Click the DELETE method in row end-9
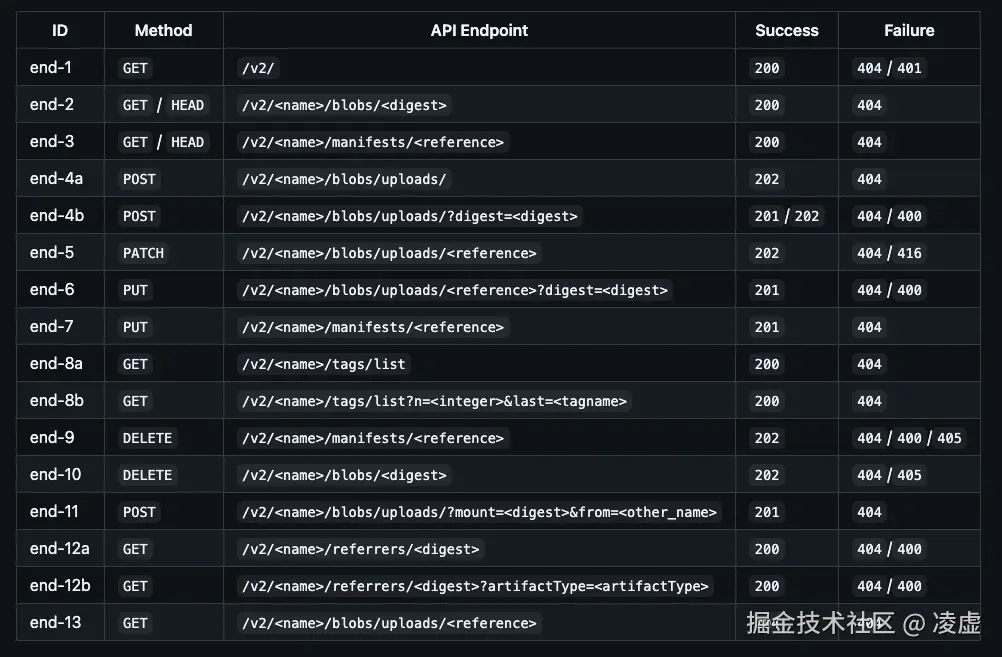 [x=147, y=438]
